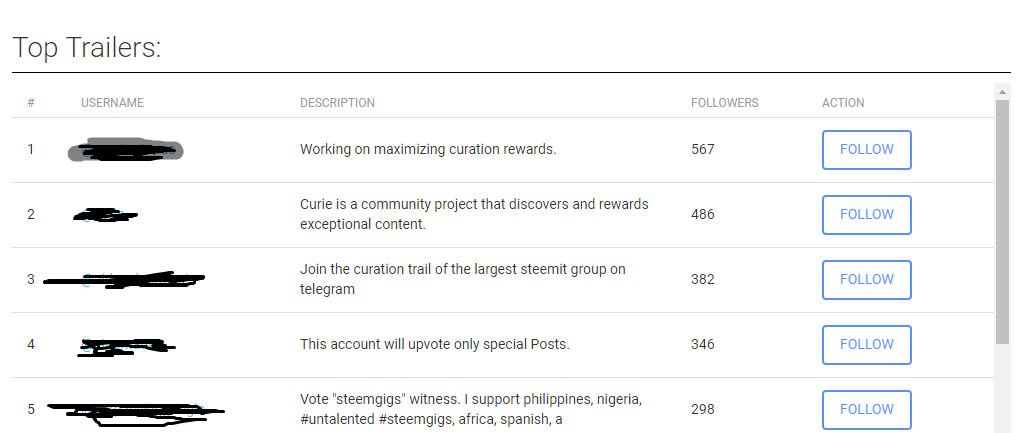Follow the telegram steemit group trailer

click(866, 280)
